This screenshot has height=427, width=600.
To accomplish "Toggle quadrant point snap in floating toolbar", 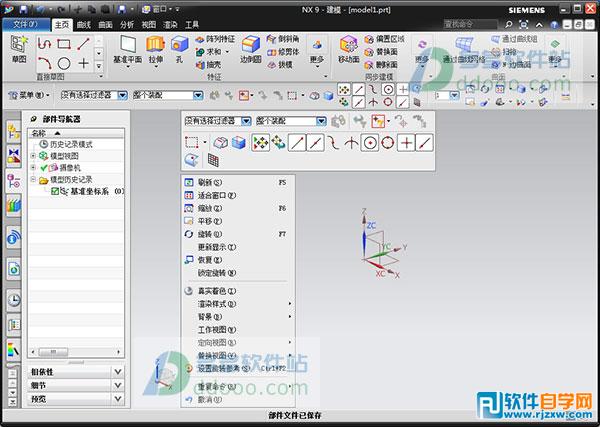I will (x=388, y=143).
